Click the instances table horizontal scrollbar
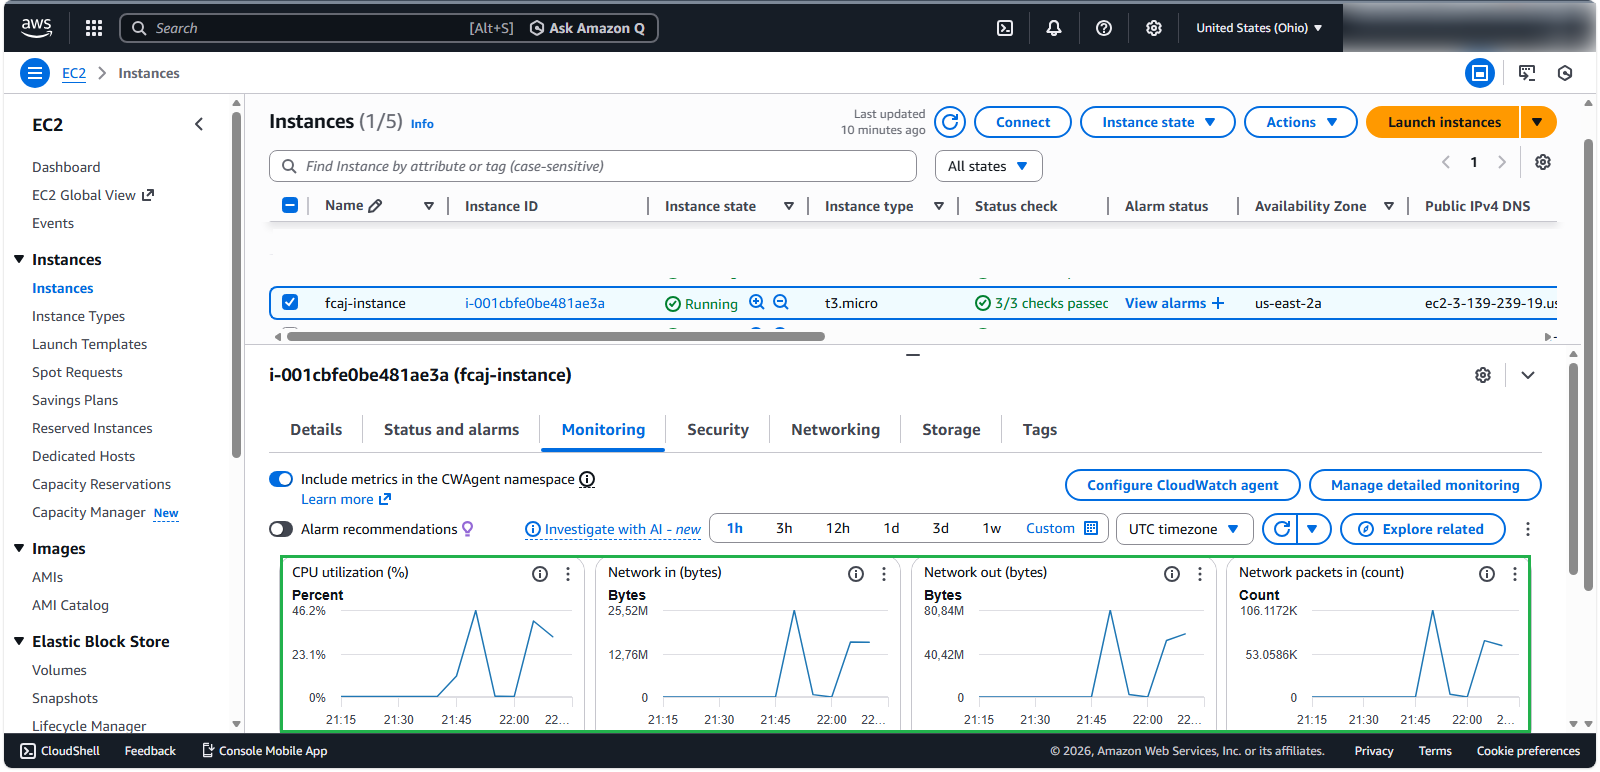Image resolution: width=1600 pixels, height=772 pixels. 556,337
